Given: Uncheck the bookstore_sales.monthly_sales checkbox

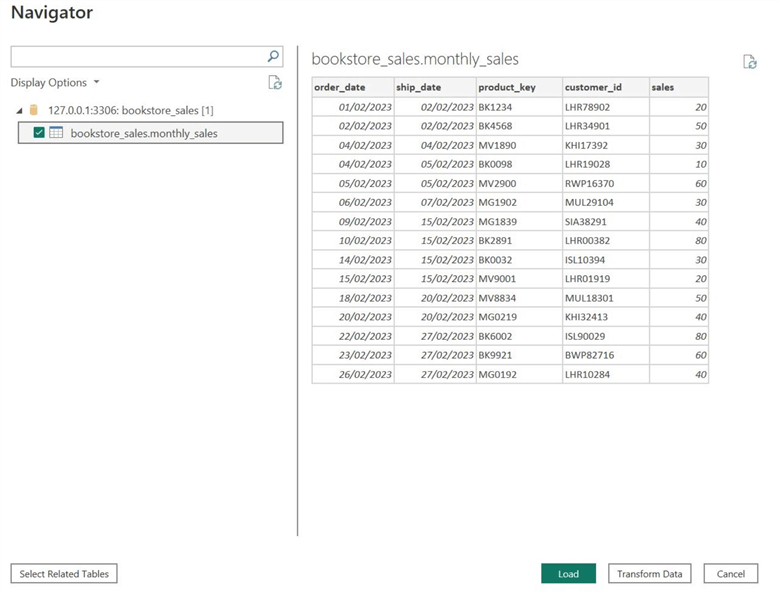Looking at the screenshot, I should [39, 133].
